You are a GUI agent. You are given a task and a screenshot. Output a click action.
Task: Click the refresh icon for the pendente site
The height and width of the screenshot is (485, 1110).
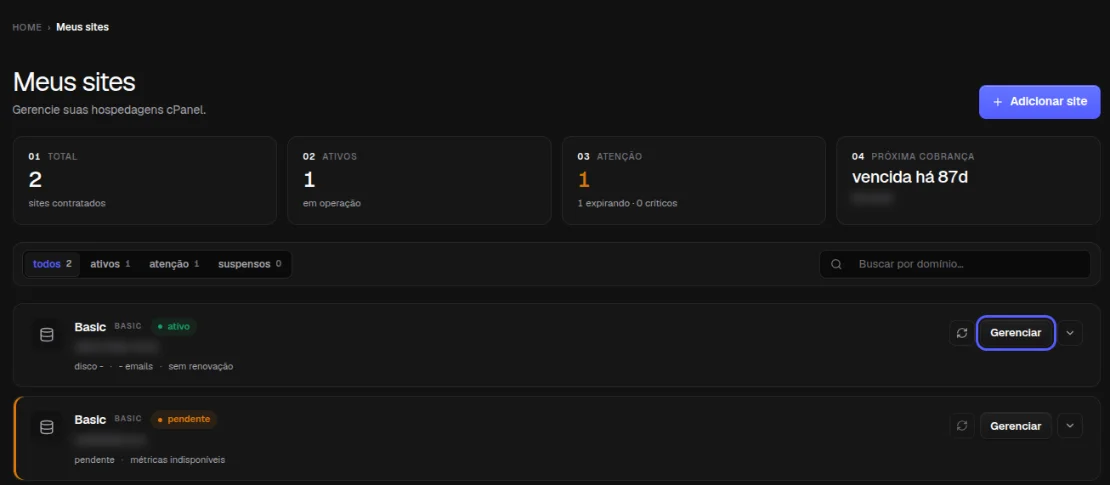click(961, 426)
